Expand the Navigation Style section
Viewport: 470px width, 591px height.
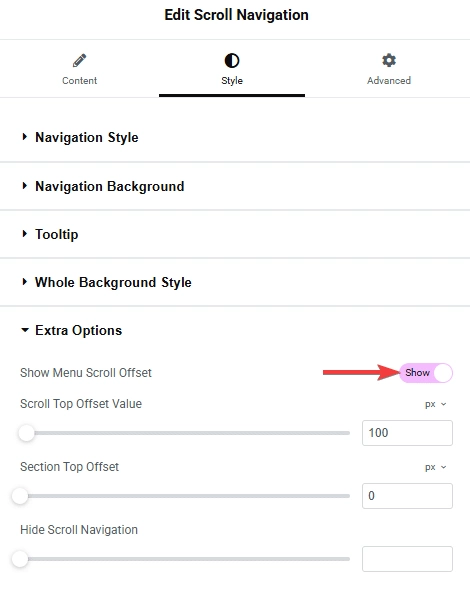click(235, 138)
